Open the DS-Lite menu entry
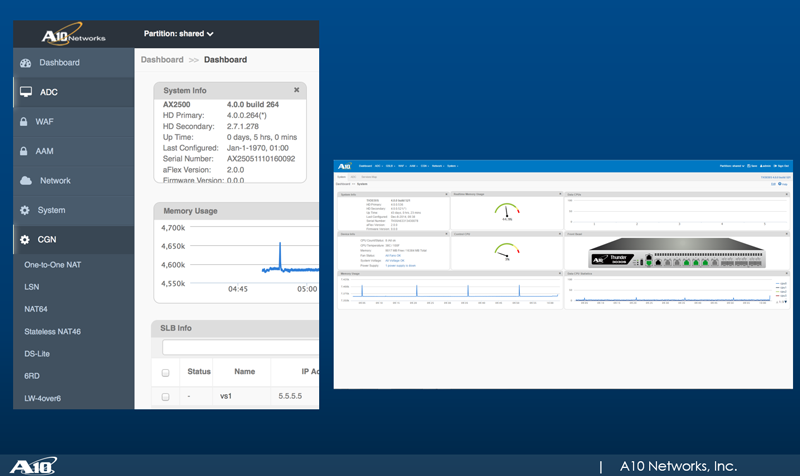Viewport: 800px width, 476px height. [37, 354]
